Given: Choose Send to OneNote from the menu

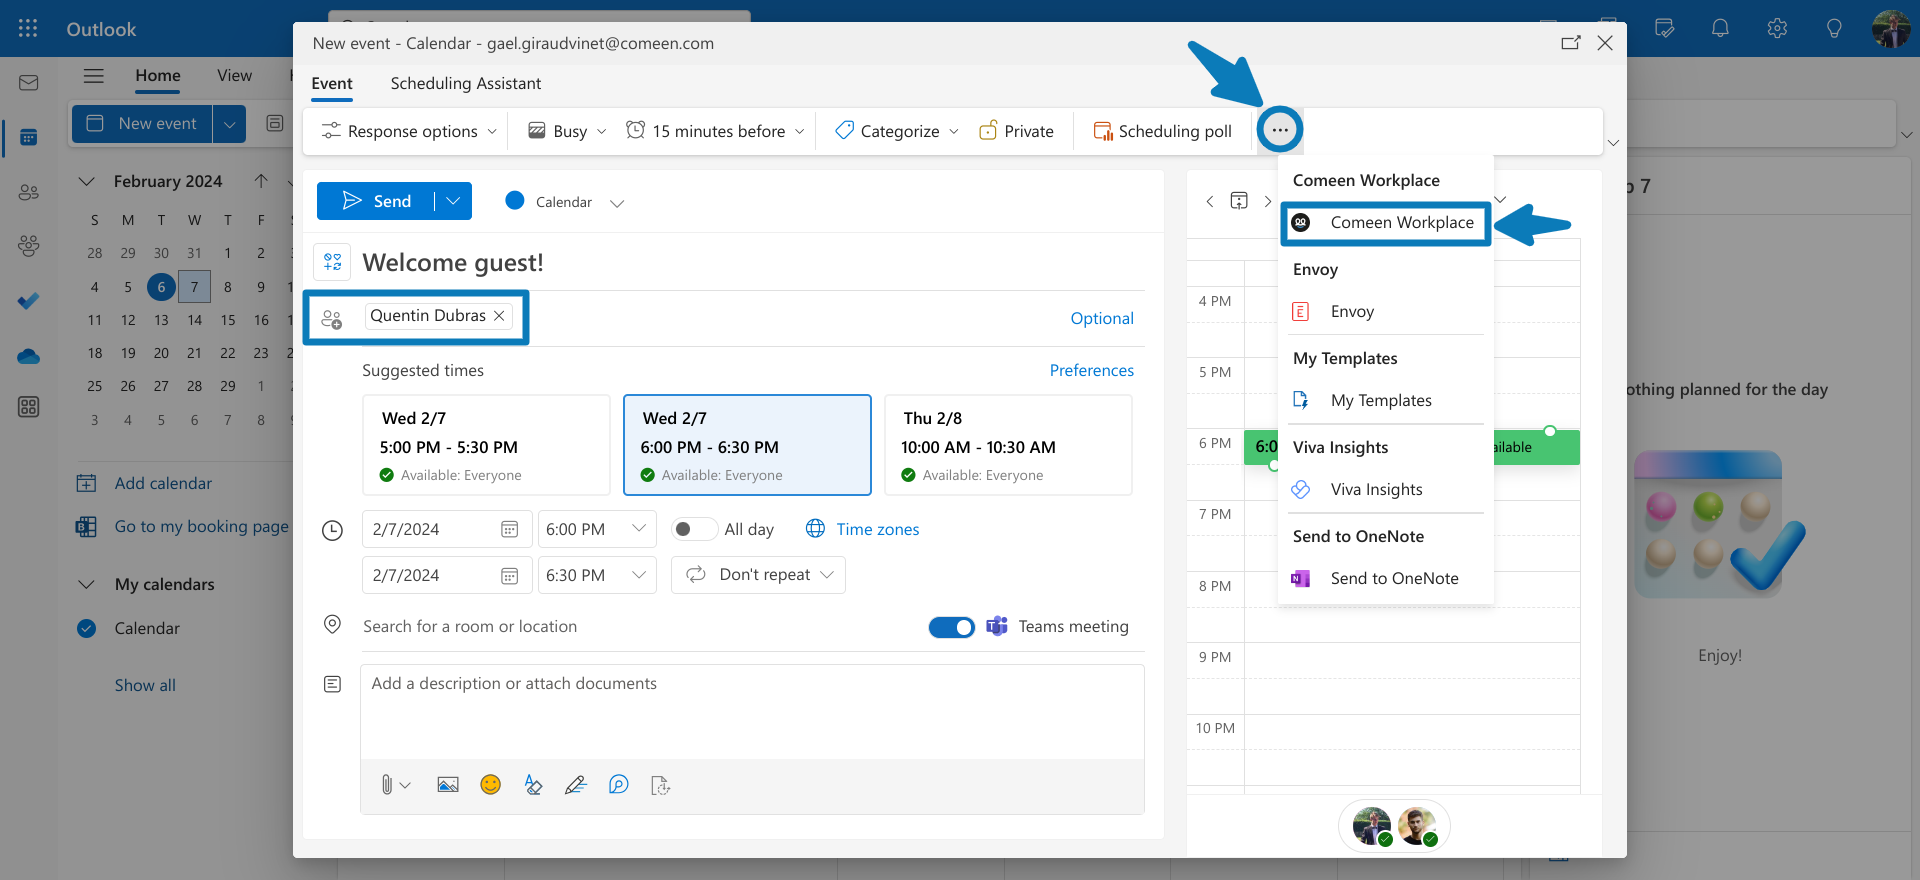Looking at the screenshot, I should [x=1386, y=579].
